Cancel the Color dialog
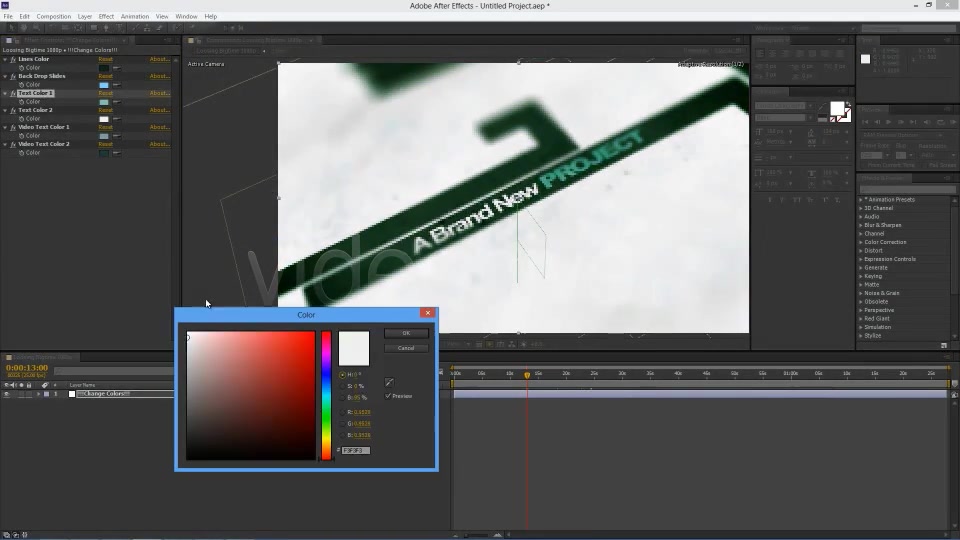 tap(407, 348)
